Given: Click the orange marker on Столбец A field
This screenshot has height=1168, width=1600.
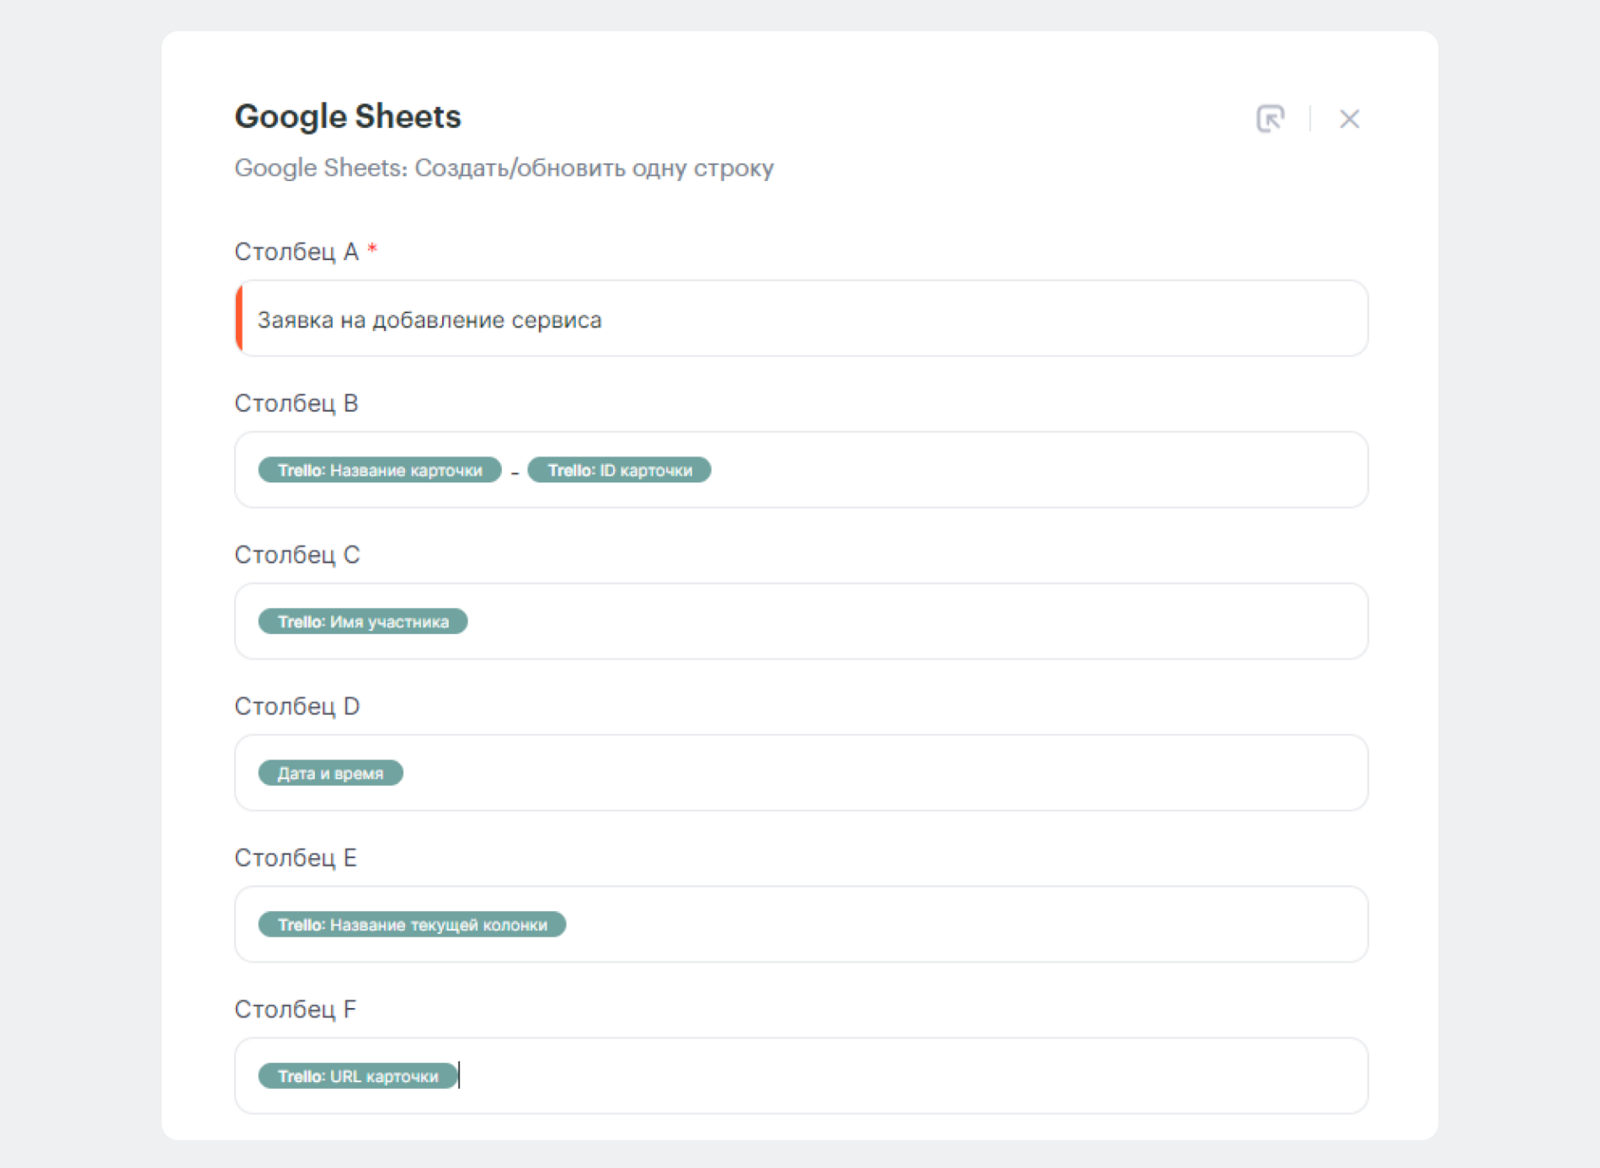Looking at the screenshot, I should tap(239, 319).
